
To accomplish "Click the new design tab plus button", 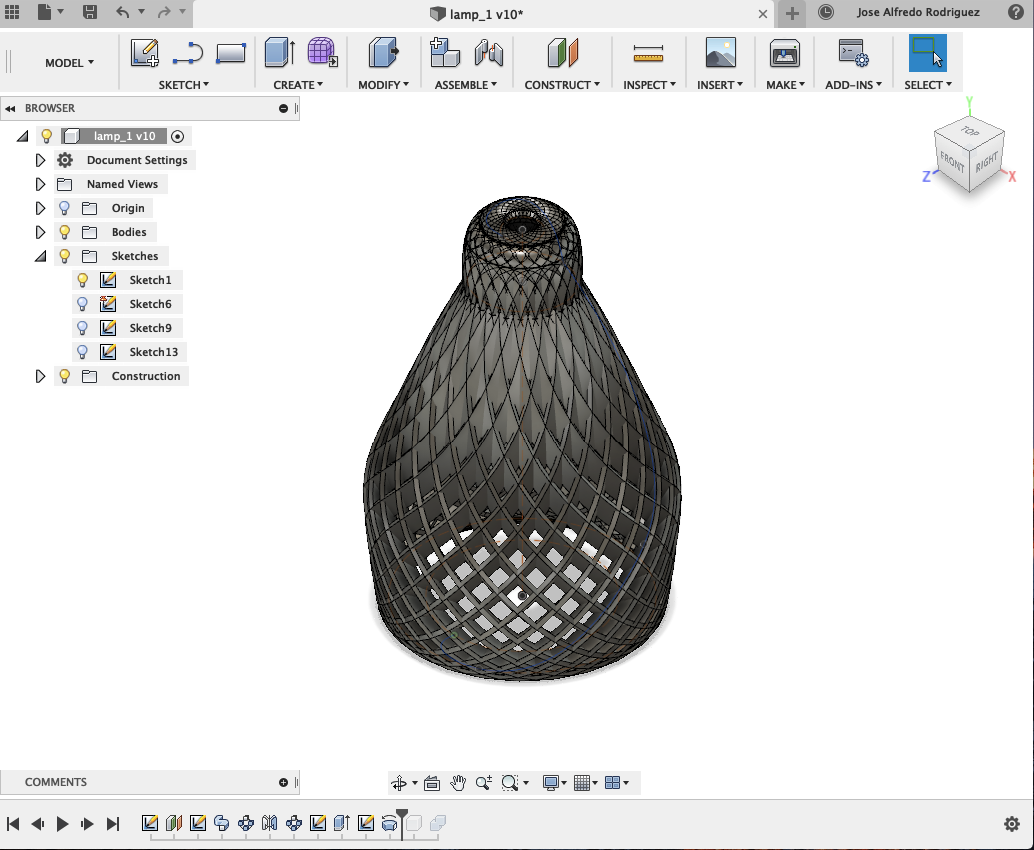I will pos(792,13).
